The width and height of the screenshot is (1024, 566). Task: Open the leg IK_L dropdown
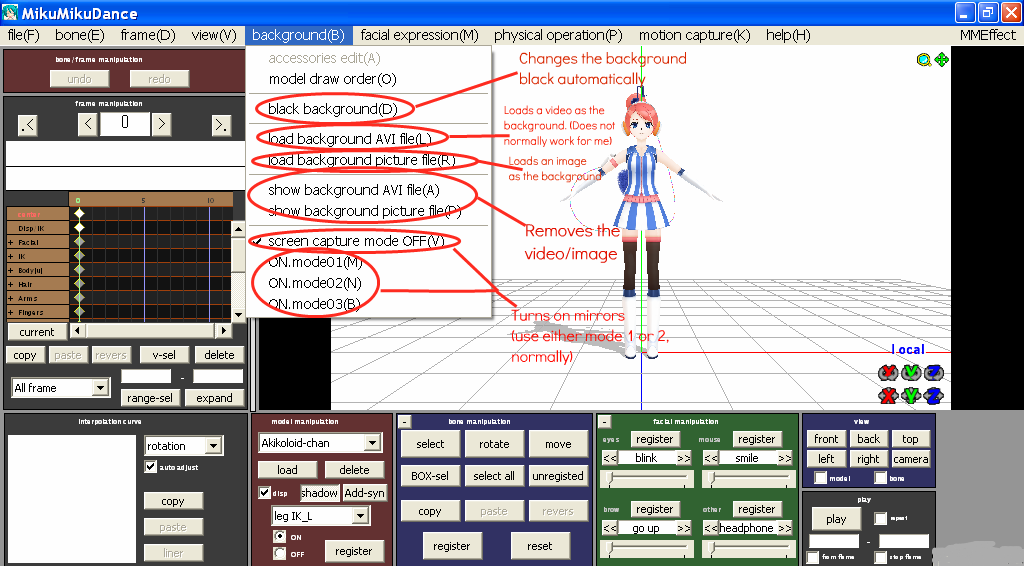(360, 516)
